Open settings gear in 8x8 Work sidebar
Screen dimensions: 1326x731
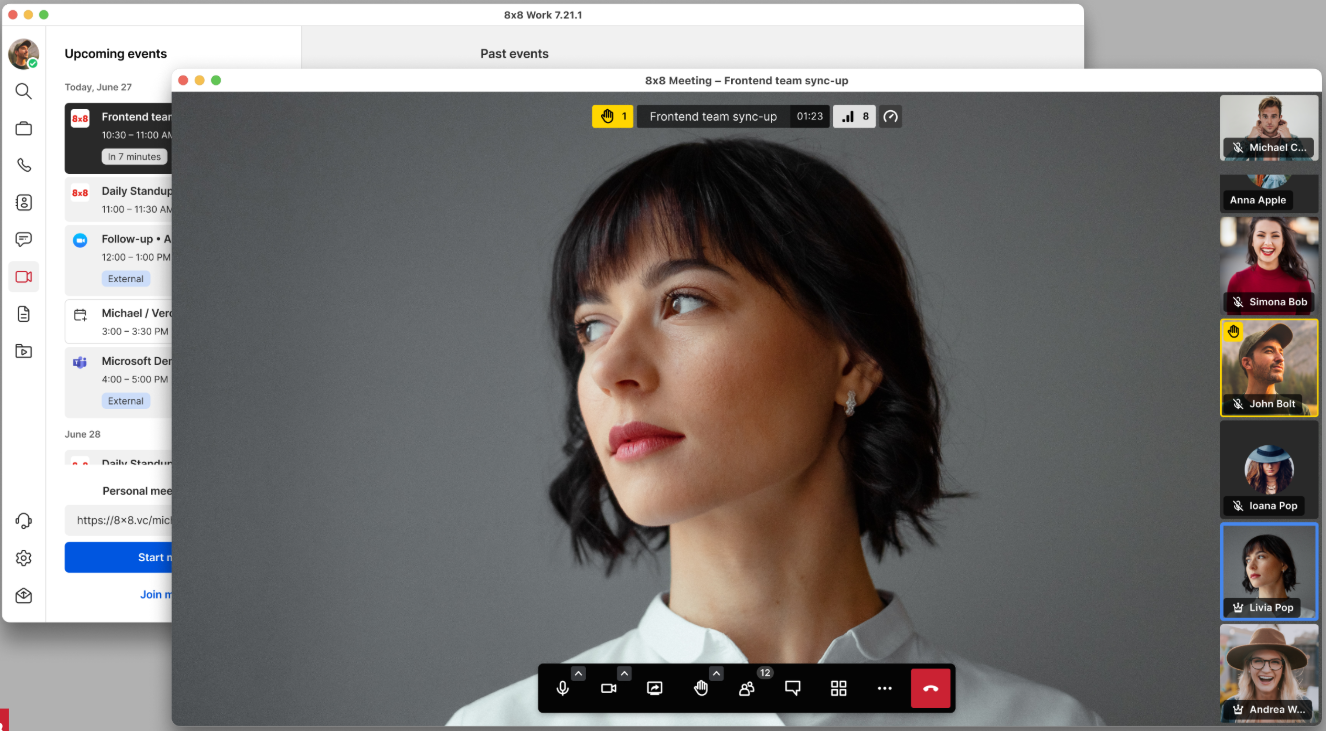[x=24, y=558]
